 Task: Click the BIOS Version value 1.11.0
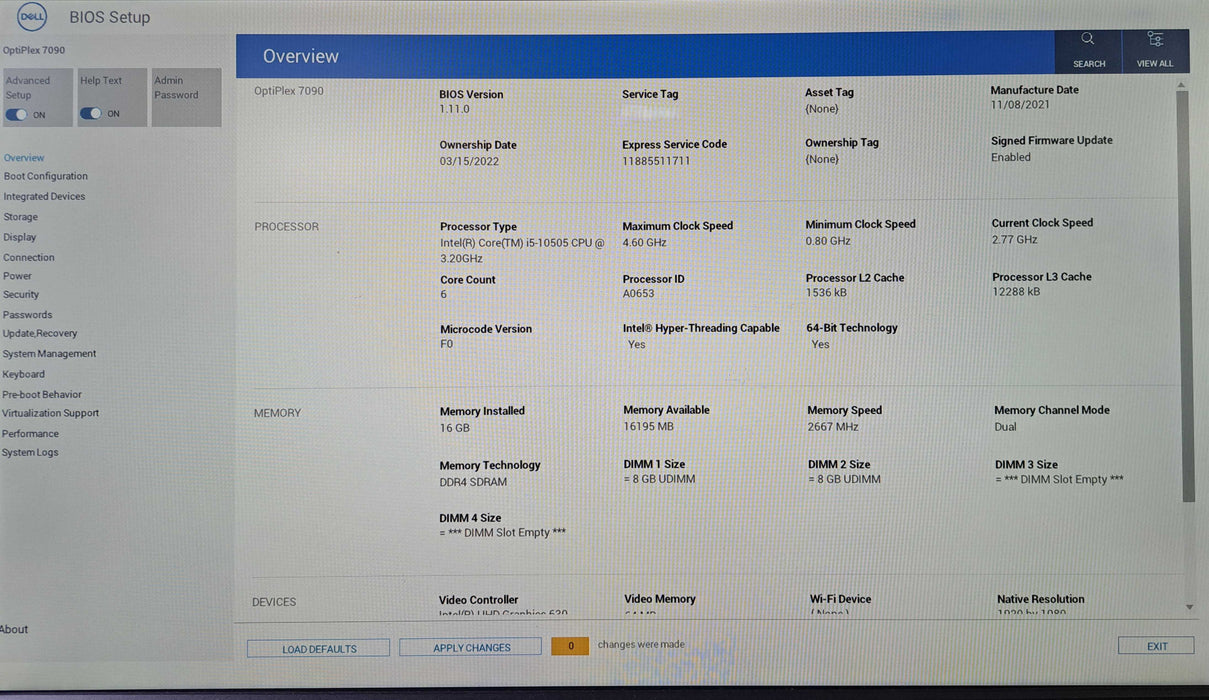[x=454, y=109]
